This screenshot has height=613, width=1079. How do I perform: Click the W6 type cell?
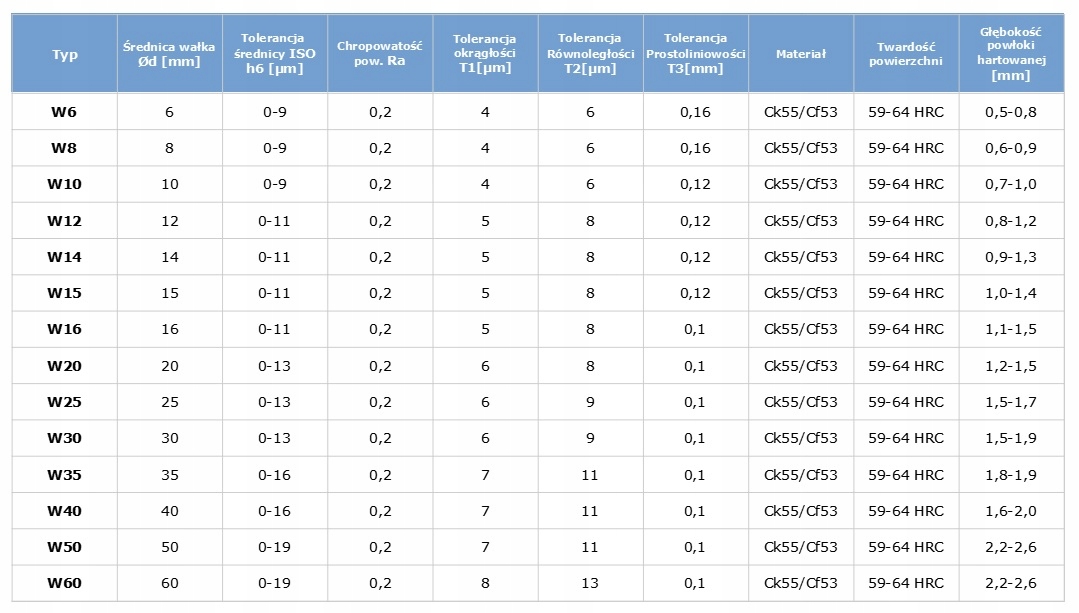pyautogui.click(x=64, y=112)
